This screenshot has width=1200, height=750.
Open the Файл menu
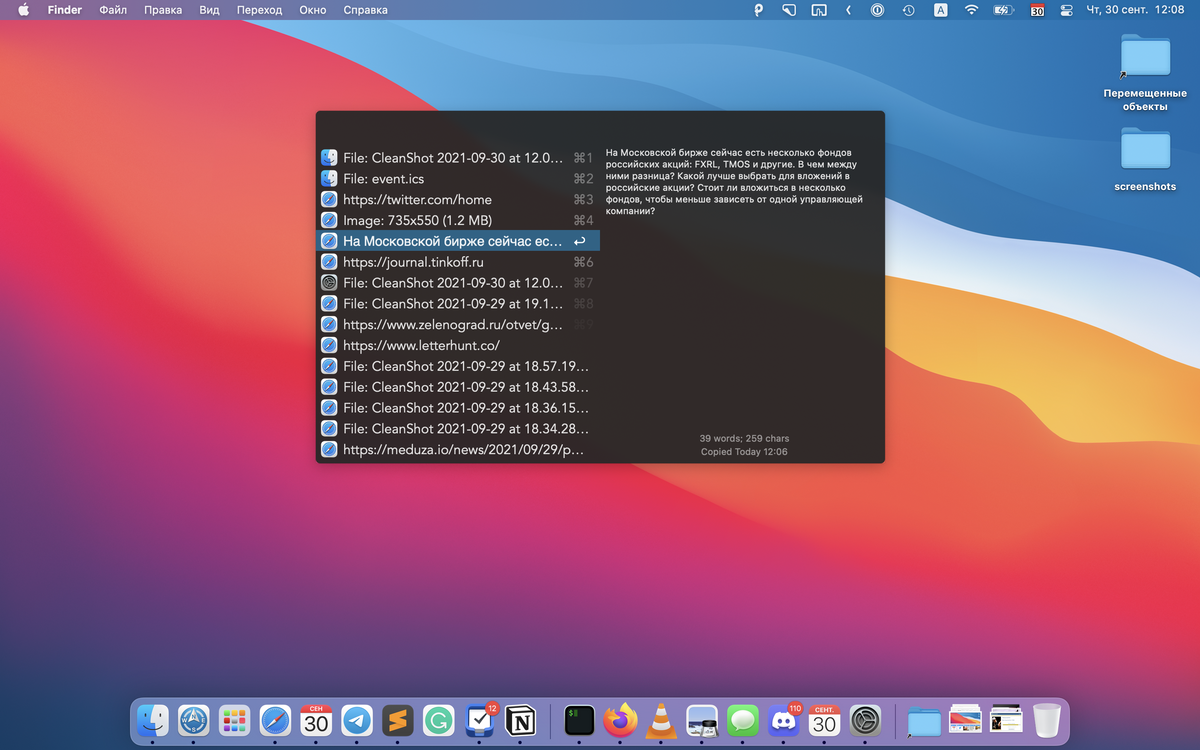click(x=113, y=10)
